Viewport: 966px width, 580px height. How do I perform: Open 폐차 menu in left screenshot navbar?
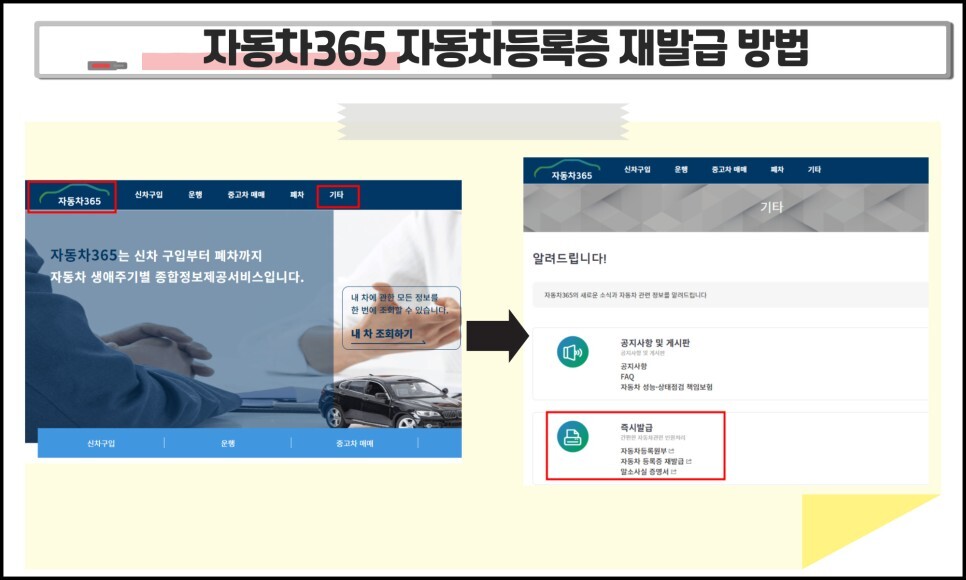[297, 195]
